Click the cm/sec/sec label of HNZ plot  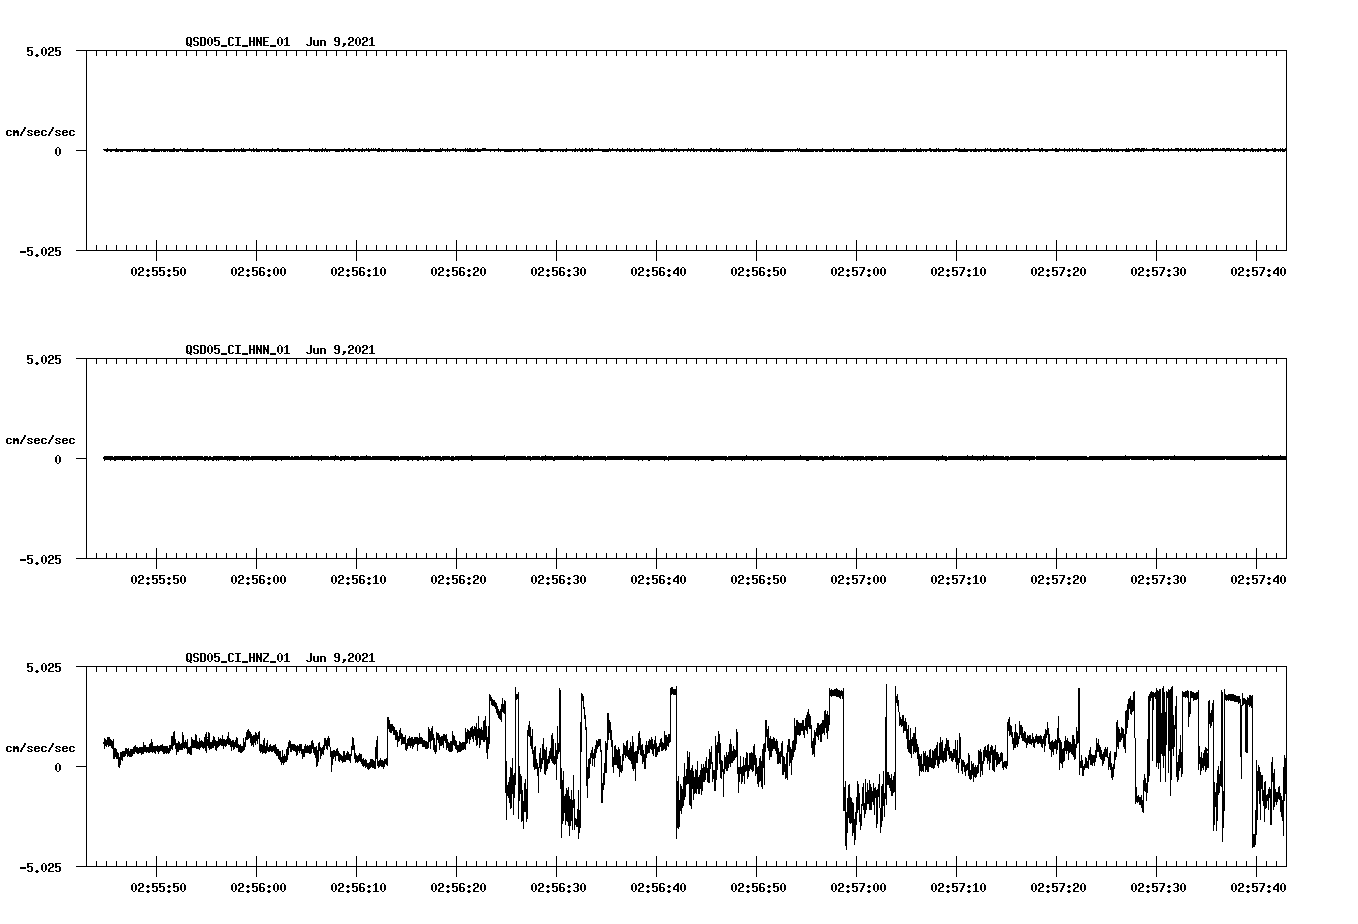(x=40, y=748)
